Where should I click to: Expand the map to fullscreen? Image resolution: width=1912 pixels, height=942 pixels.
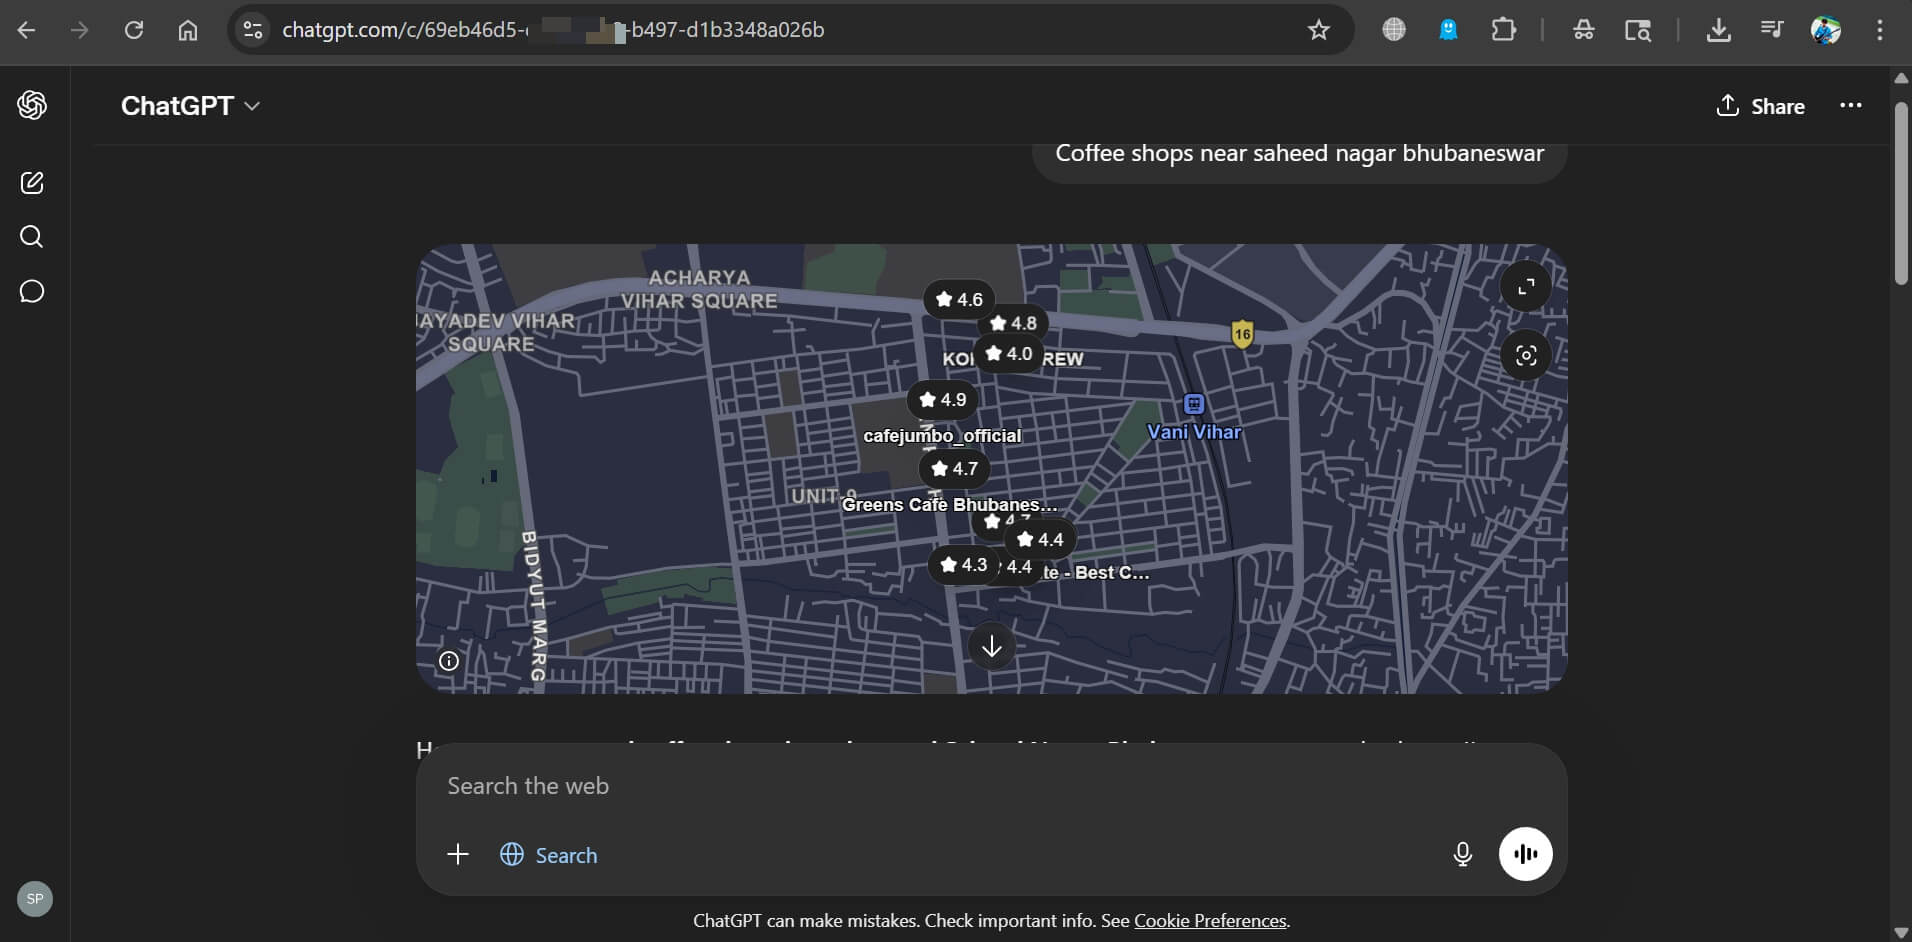pyautogui.click(x=1524, y=286)
